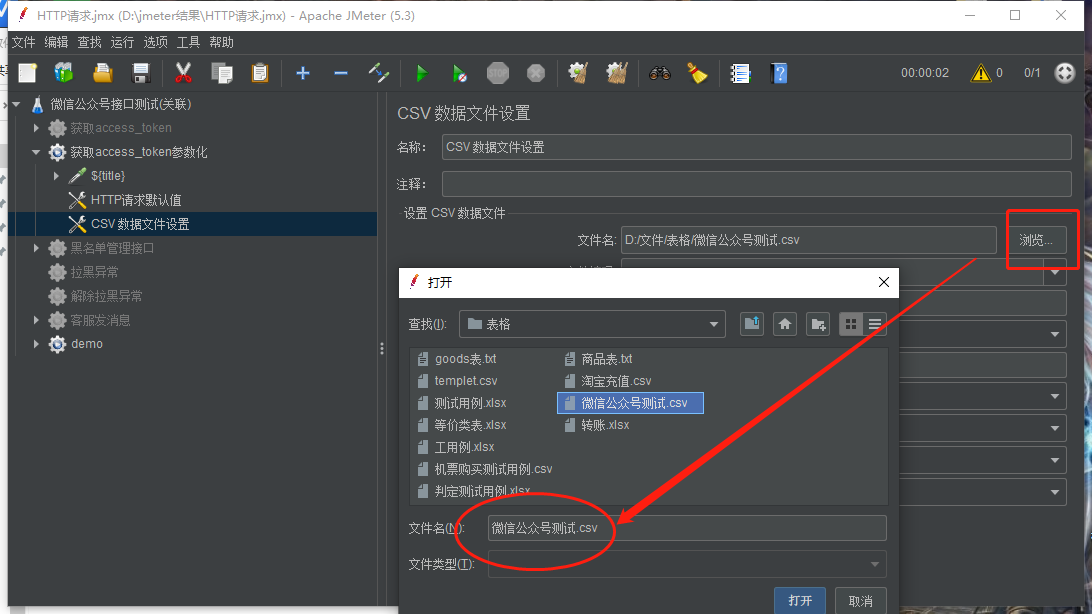Expand the demo thread group
Image resolution: width=1092 pixels, height=614 pixels.
click(36, 344)
